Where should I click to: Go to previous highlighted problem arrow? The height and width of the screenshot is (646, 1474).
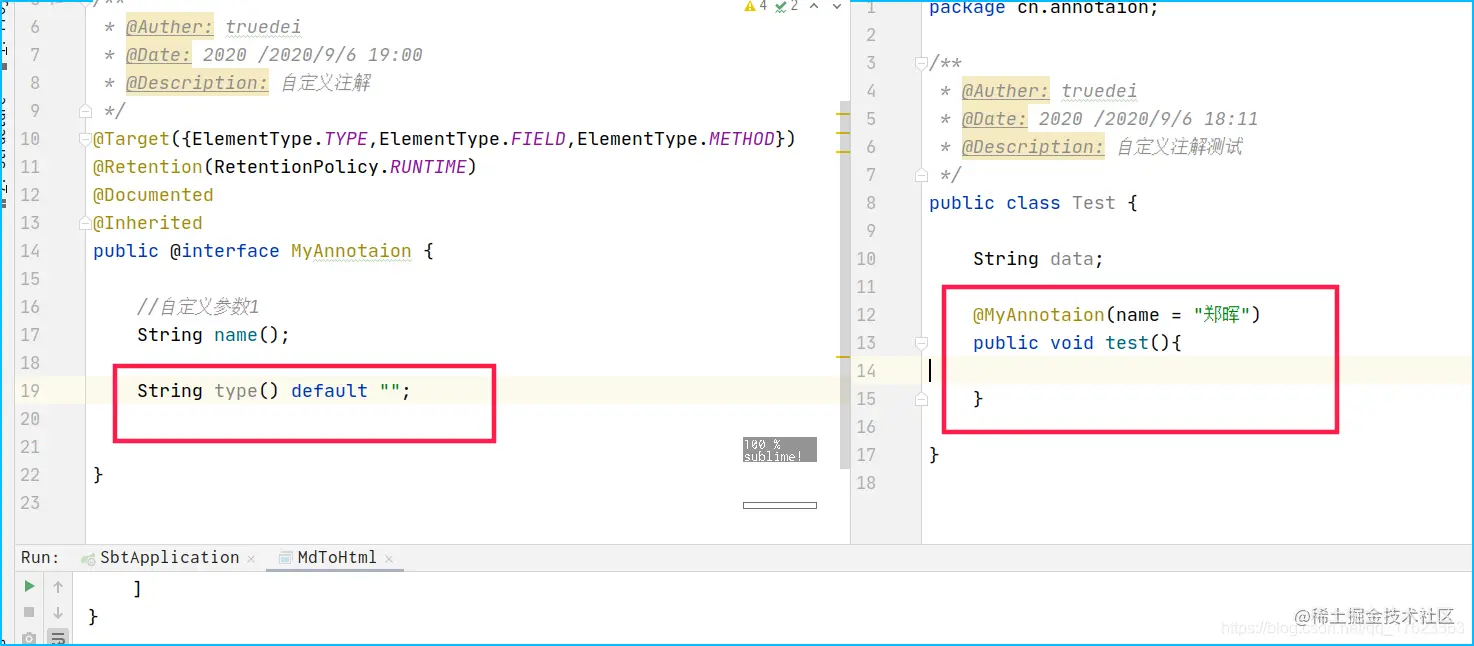pos(813,7)
